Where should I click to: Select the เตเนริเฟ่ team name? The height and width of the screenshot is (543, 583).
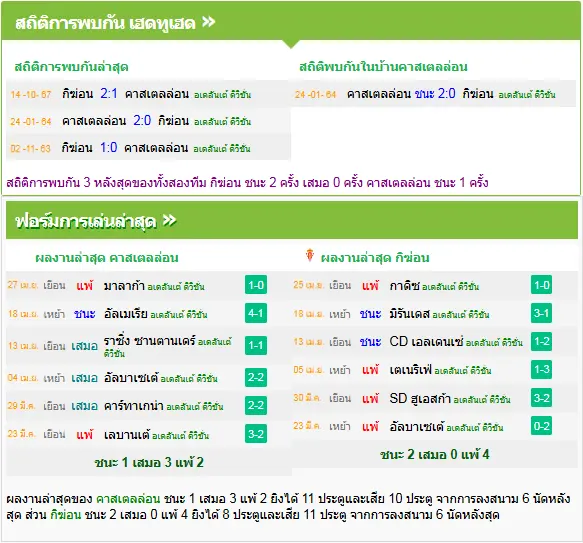coord(411,370)
